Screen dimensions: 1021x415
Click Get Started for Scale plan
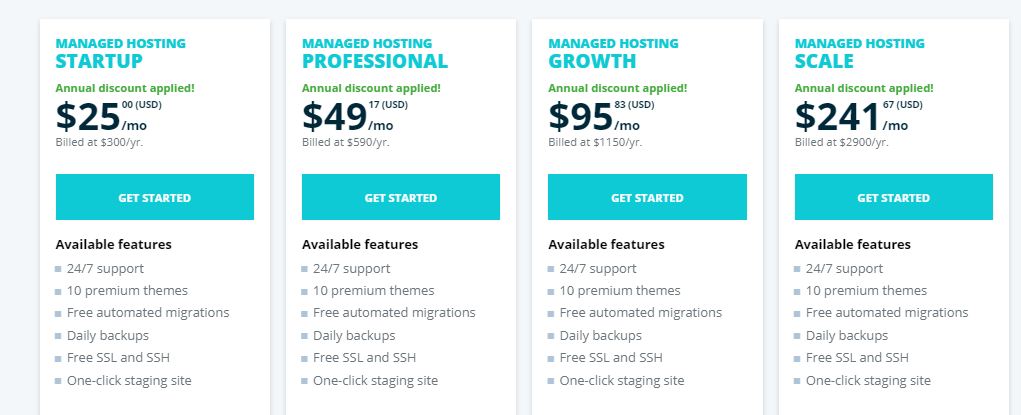pyautogui.click(x=893, y=197)
